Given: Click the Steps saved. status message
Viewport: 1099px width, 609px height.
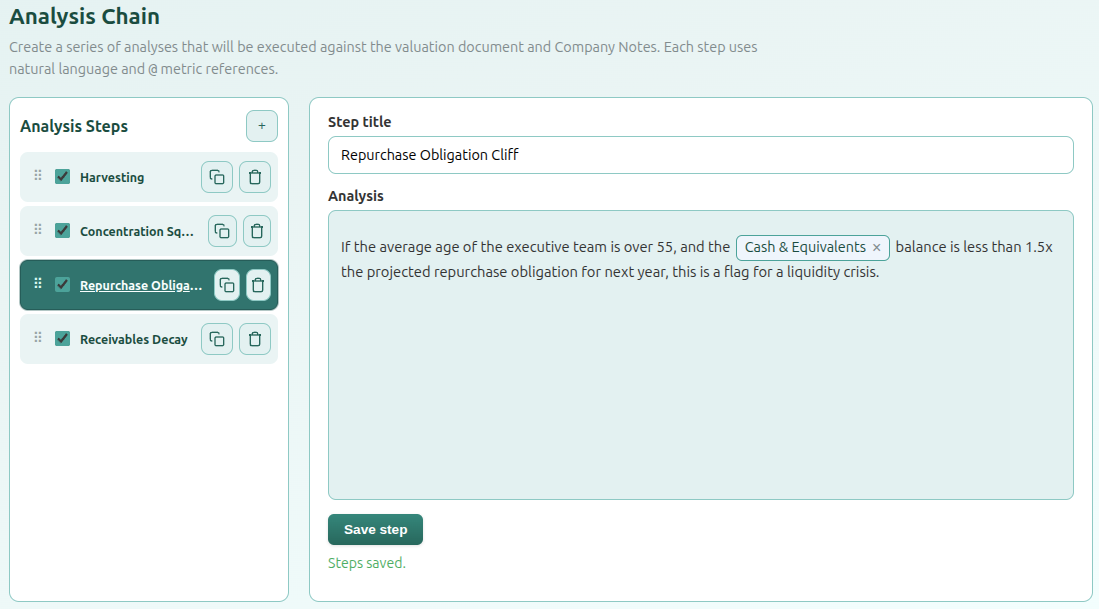Looking at the screenshot, I should coord(367,563).
